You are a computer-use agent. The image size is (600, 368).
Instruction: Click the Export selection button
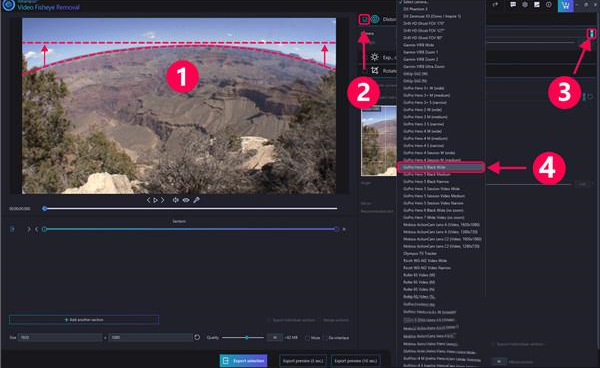coord(243,361)
